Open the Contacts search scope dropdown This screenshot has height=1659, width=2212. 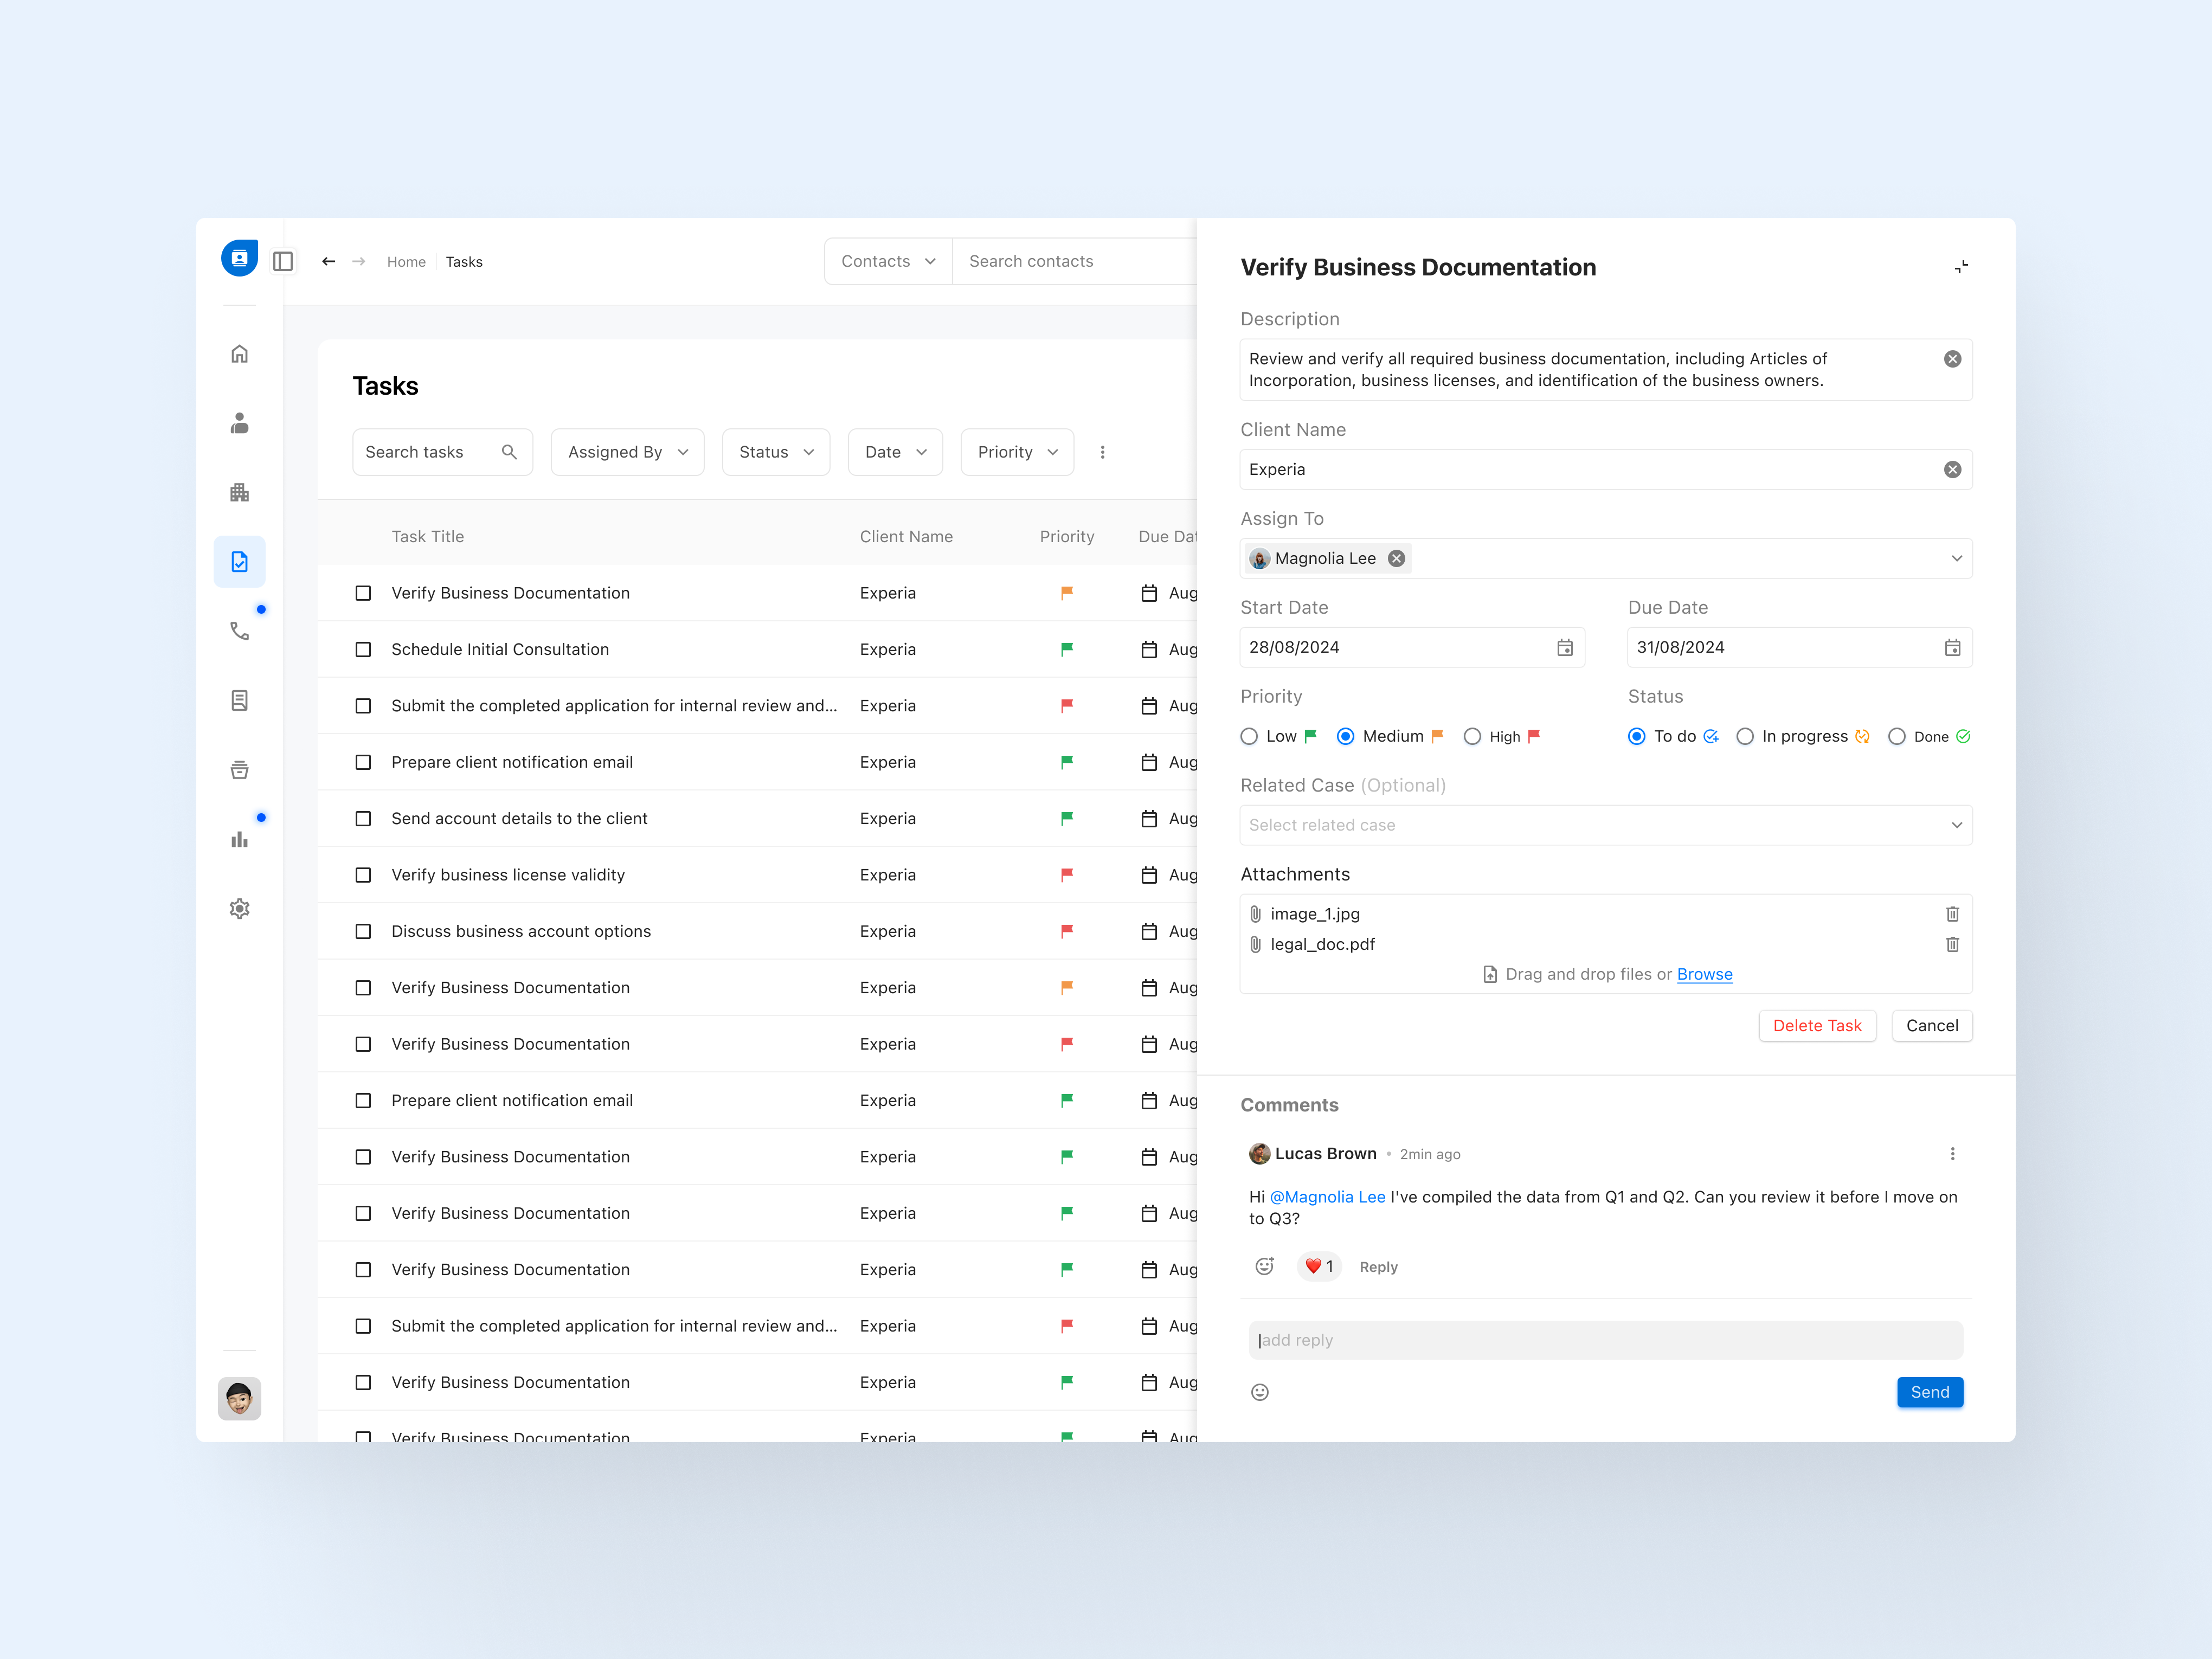pyautogui.click(x=887, y=260)
